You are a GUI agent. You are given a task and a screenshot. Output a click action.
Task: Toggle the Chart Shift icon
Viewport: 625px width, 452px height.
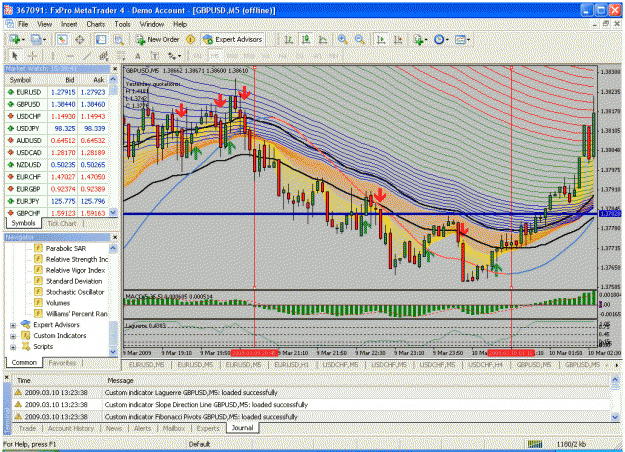(398, 39)
